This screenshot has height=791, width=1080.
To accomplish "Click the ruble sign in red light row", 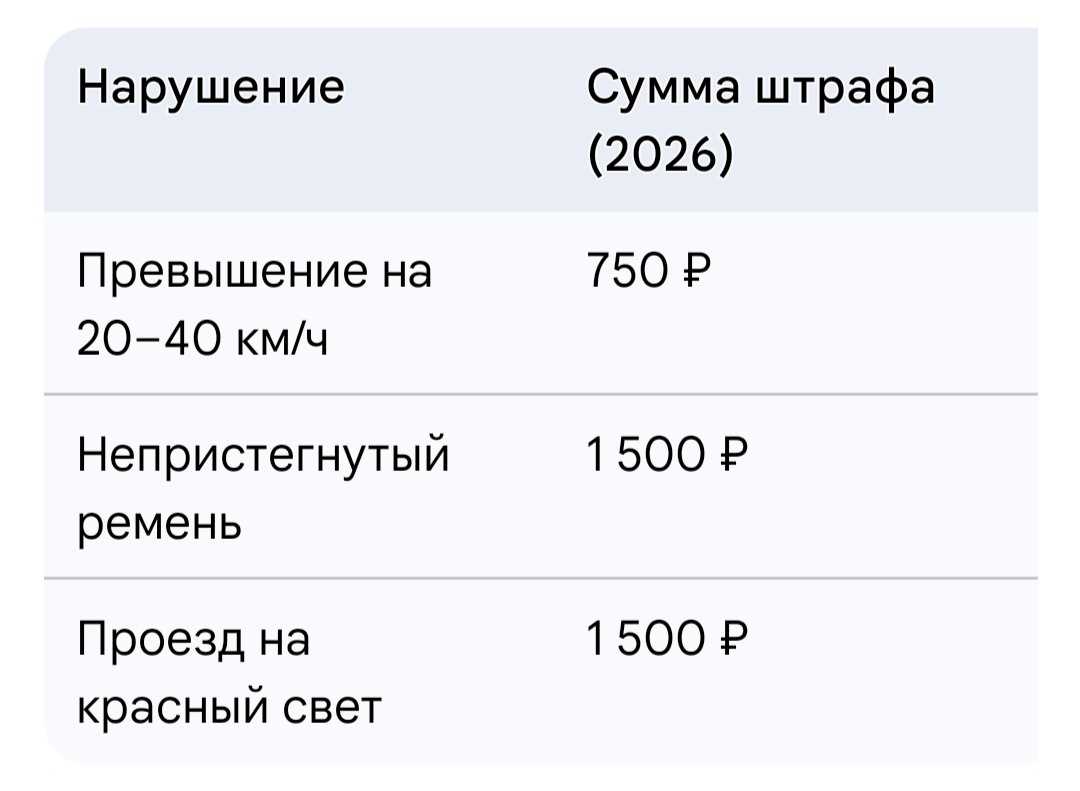I will point(734,638).
